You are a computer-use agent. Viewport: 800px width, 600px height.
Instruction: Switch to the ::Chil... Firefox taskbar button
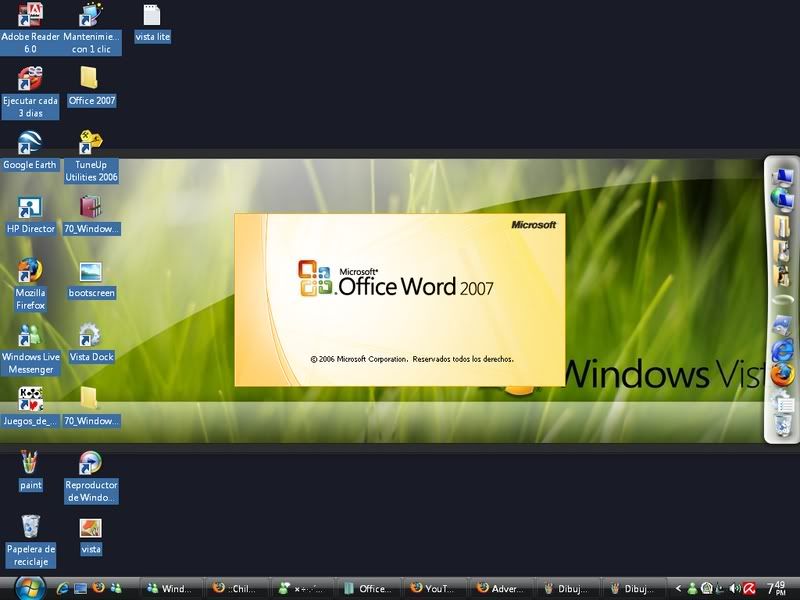[x=236, y=588]
